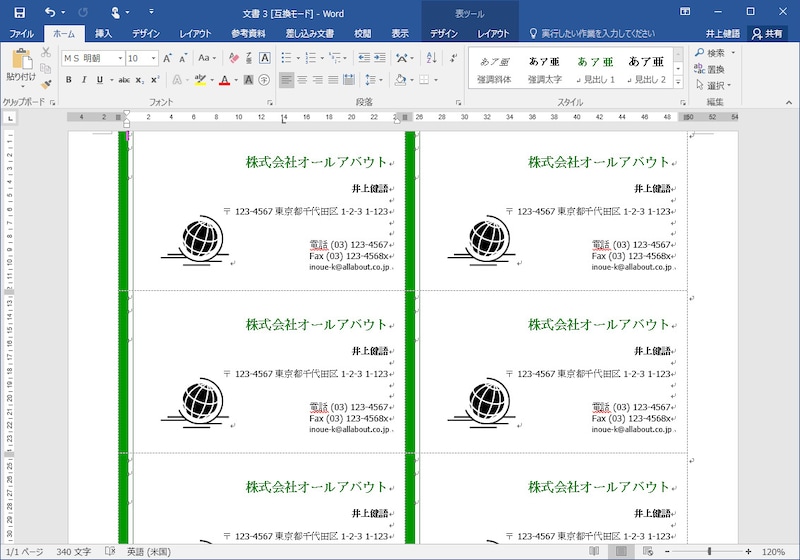Start a bulleted list

pyautogui.click(x=286, y=58)
